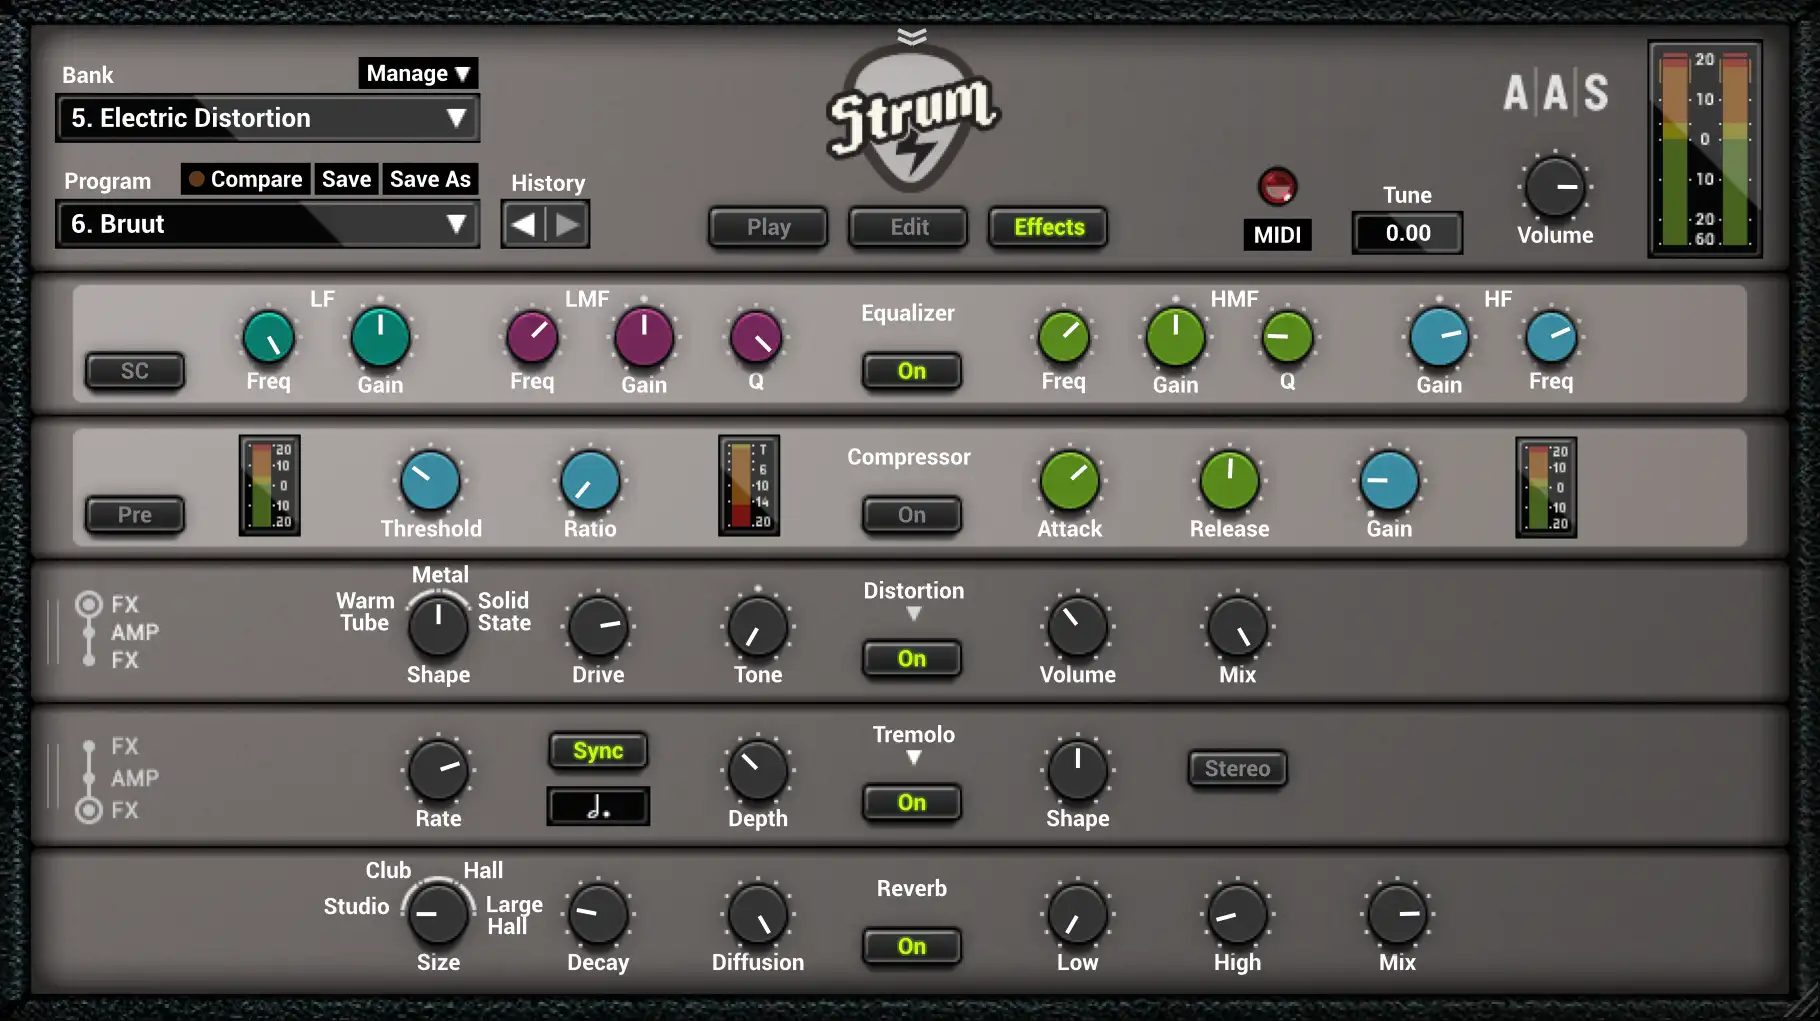Switch to the Play tab
Viewport: 1820px width, 1021px height.
pyautogui.click(x=768, y=227)
